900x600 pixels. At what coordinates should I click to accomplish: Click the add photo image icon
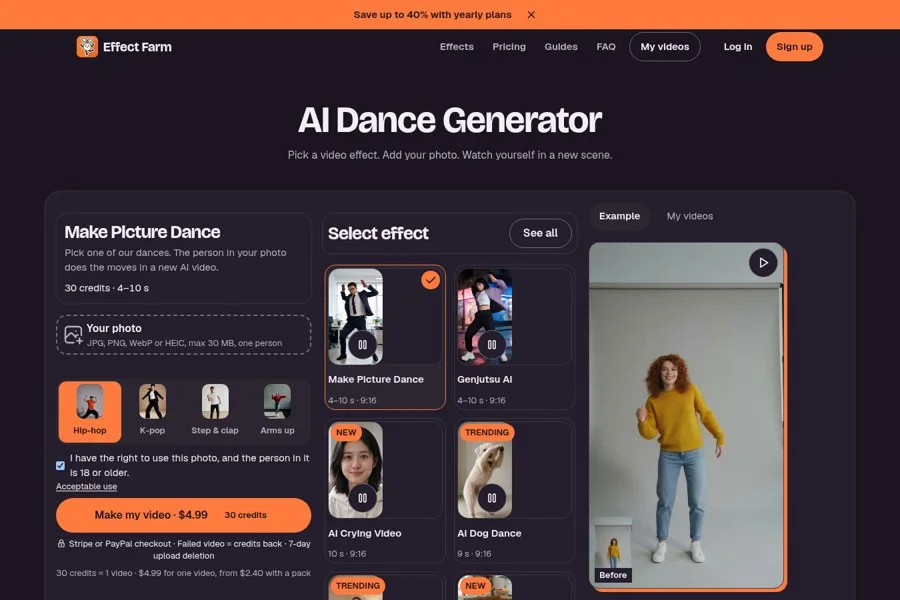pyautogui.click(x=73, y=335)
